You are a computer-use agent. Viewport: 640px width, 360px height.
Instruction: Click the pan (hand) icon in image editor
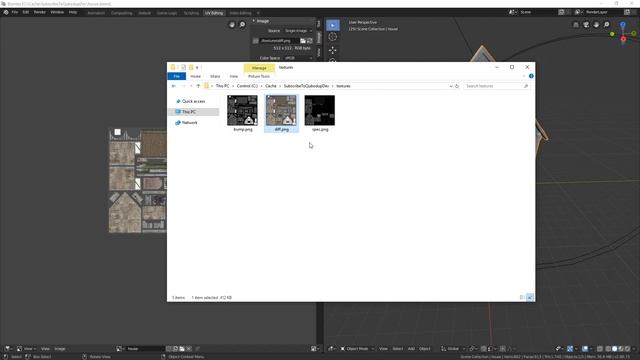[x=232, y=25]
